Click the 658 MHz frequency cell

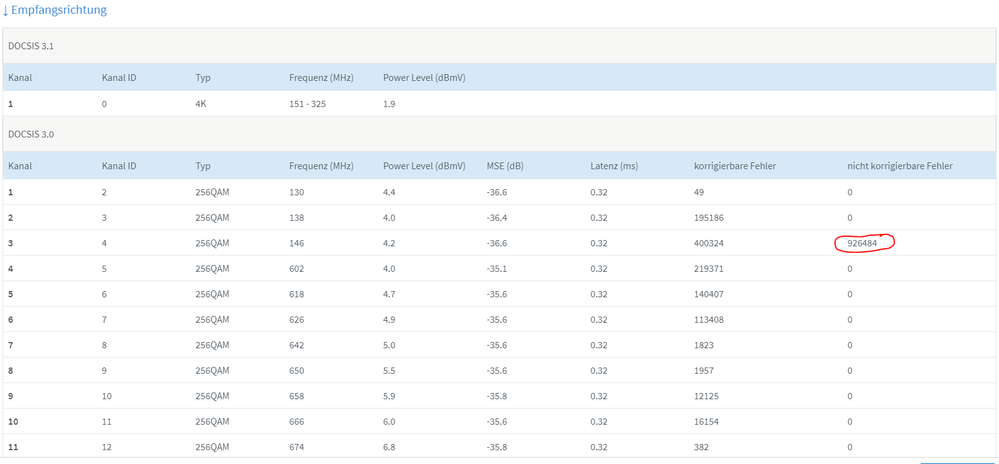click(296, 396)
